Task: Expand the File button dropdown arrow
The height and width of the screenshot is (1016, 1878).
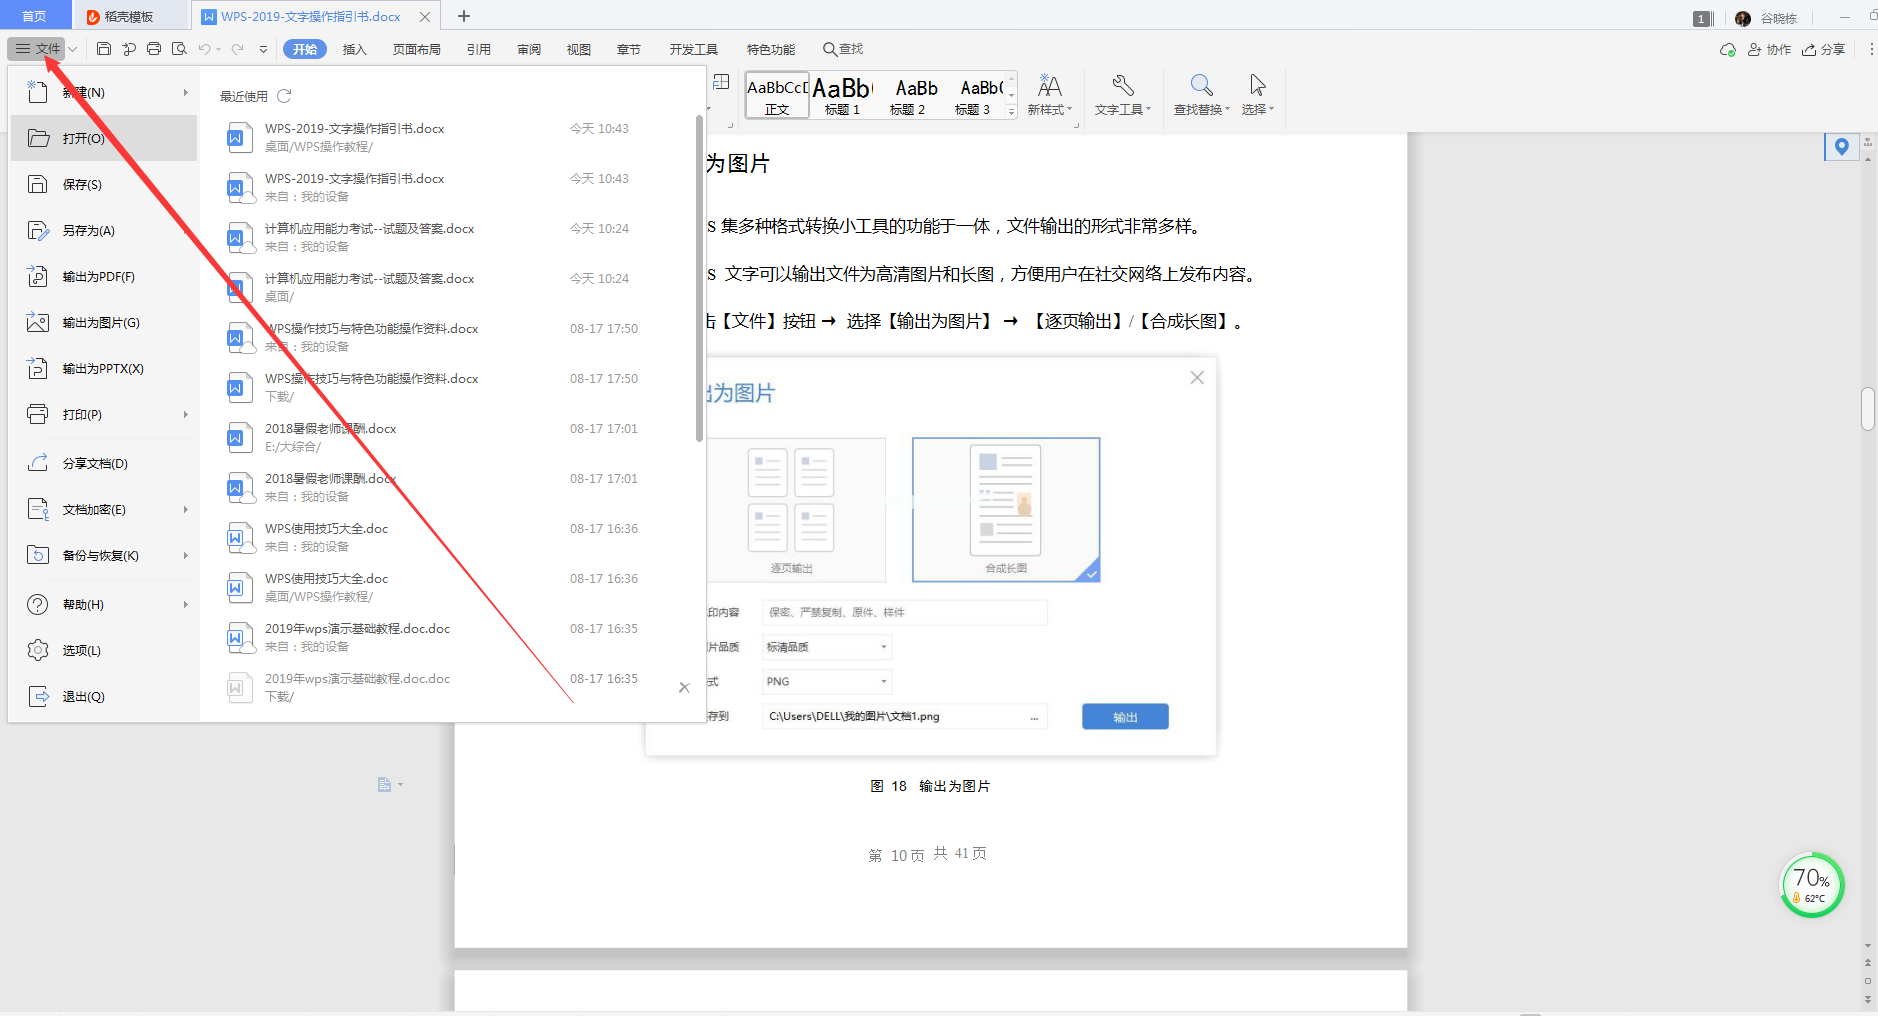Action: click(73, 49)
